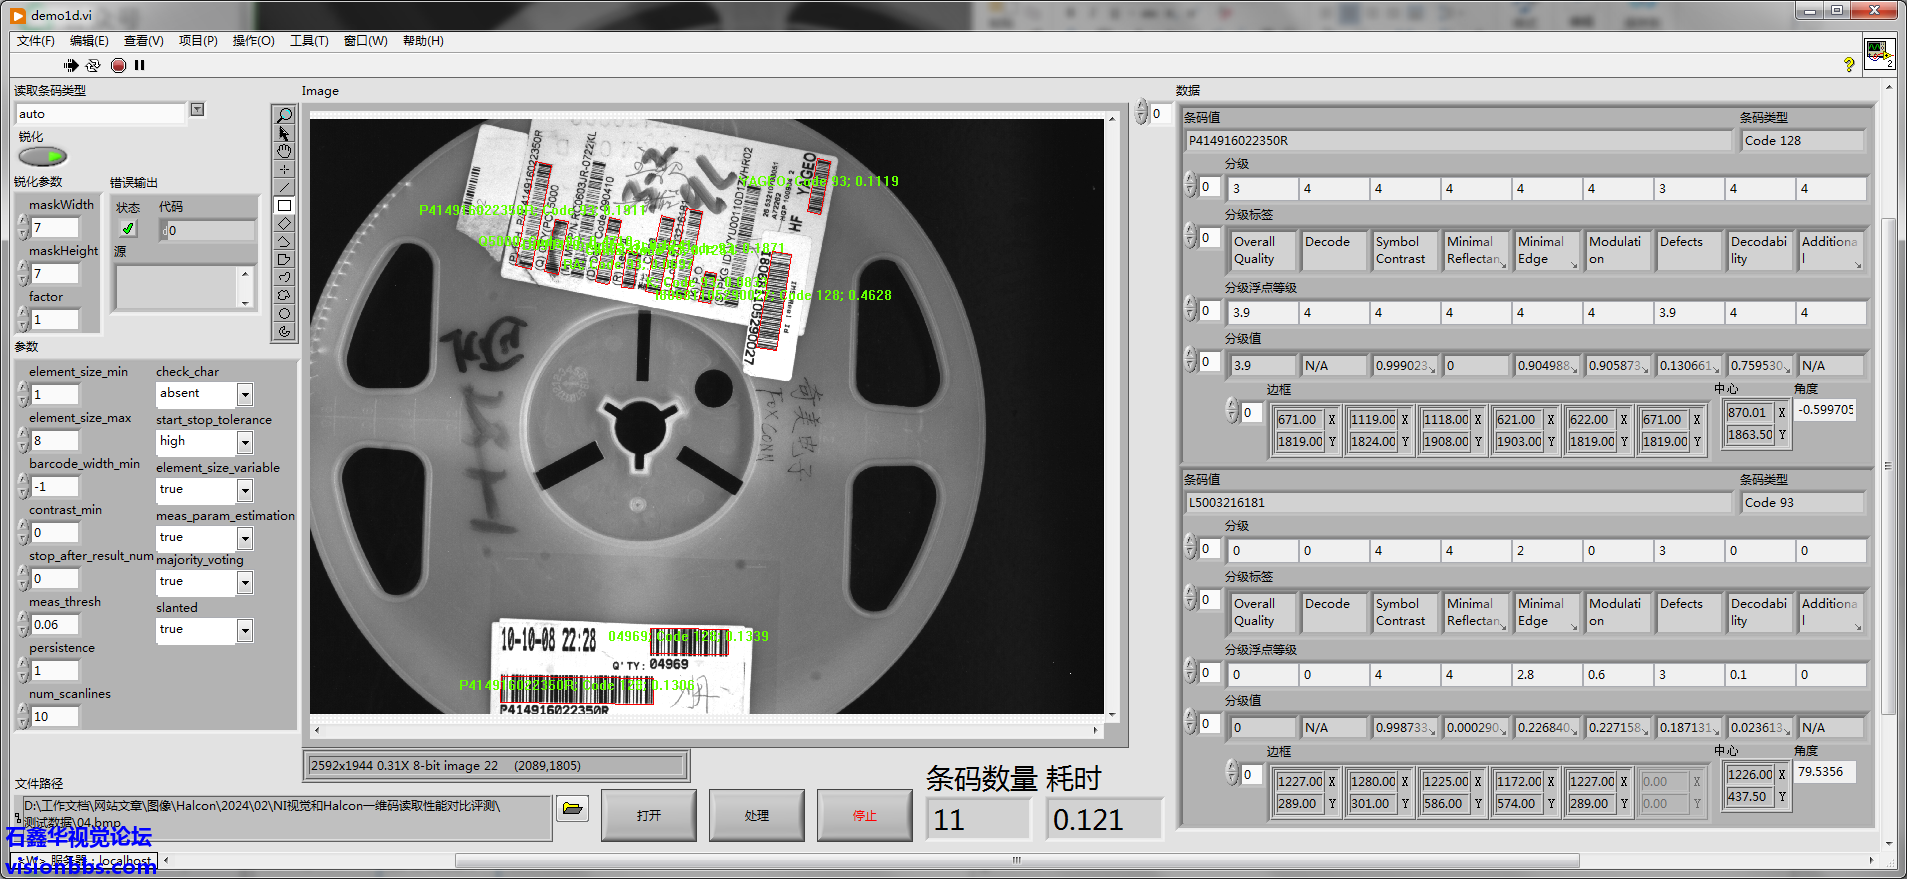Click the 处理 process button

[756, 815]
